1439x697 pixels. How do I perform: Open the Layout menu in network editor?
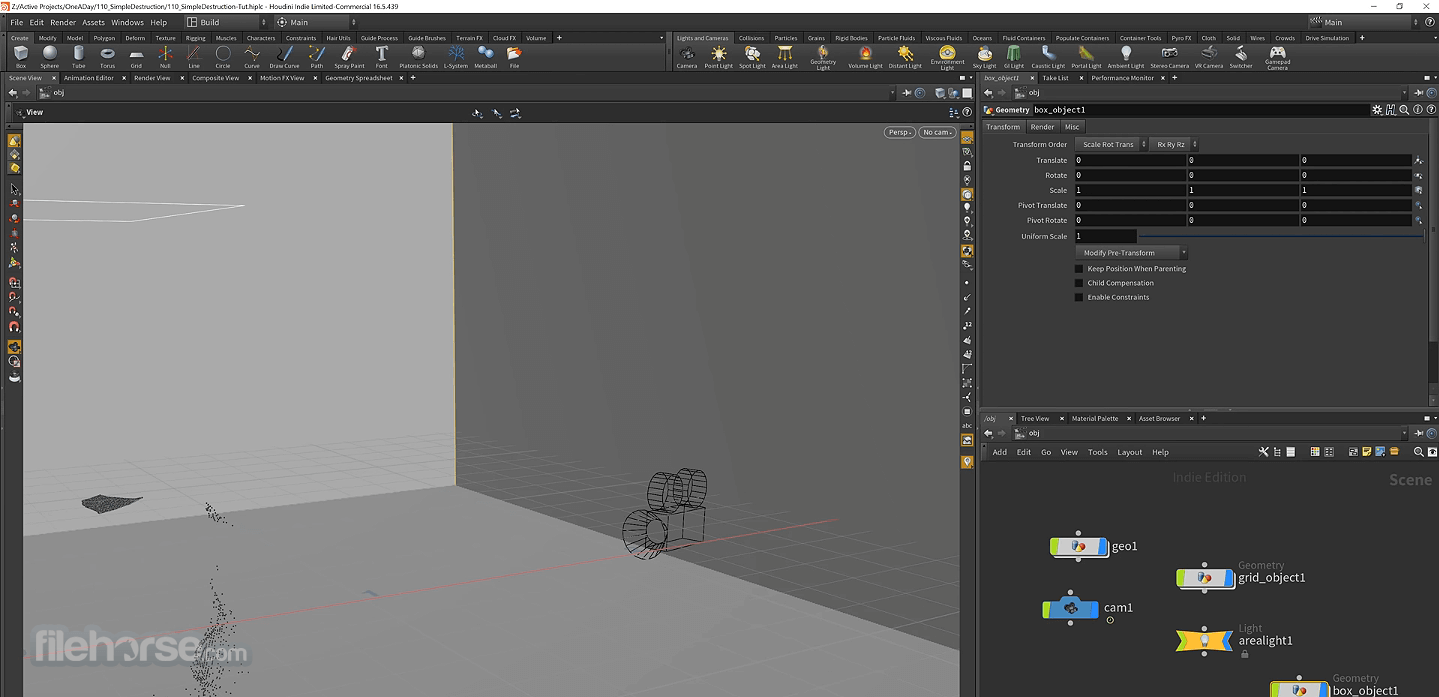[x=1130, y=452]
